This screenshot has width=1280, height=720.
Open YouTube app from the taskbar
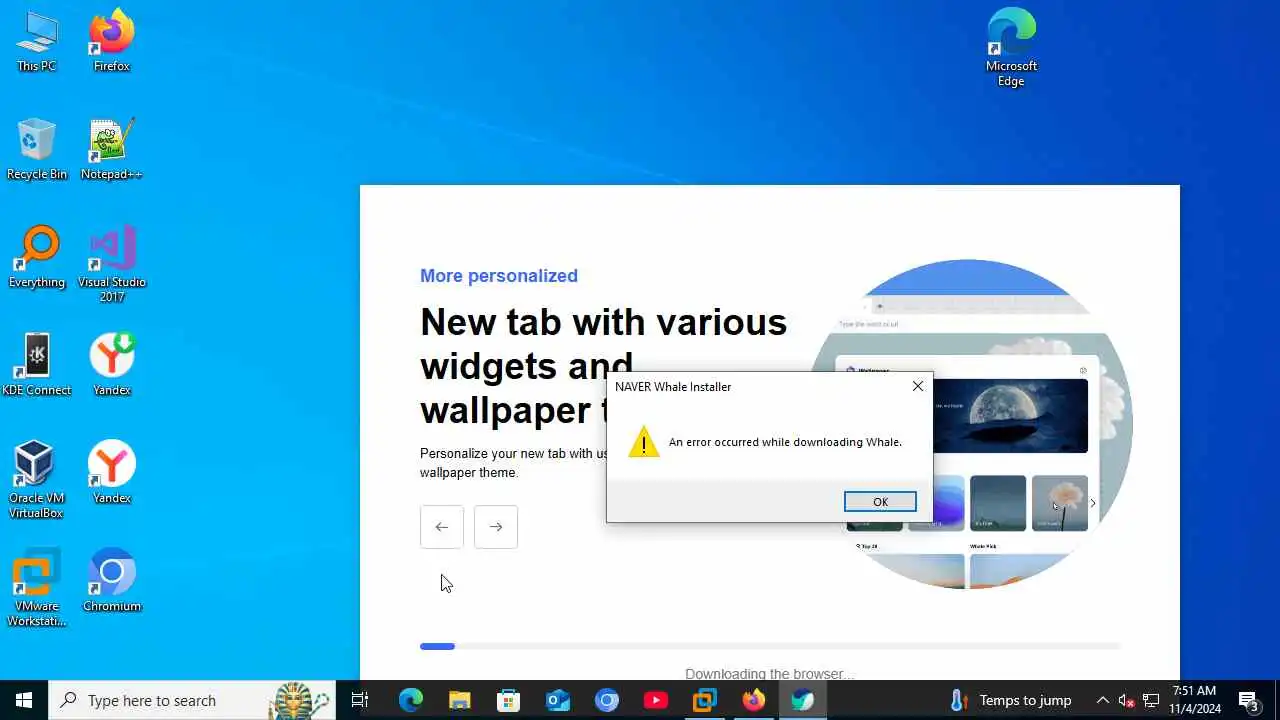656,700
